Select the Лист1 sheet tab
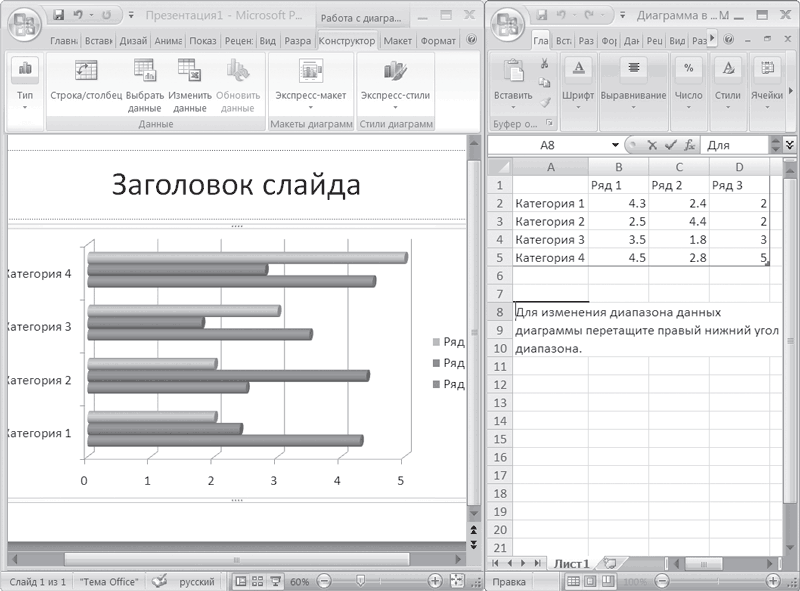Image resolution: width=800 pixels, height=591 pixels. click(572, 564)
